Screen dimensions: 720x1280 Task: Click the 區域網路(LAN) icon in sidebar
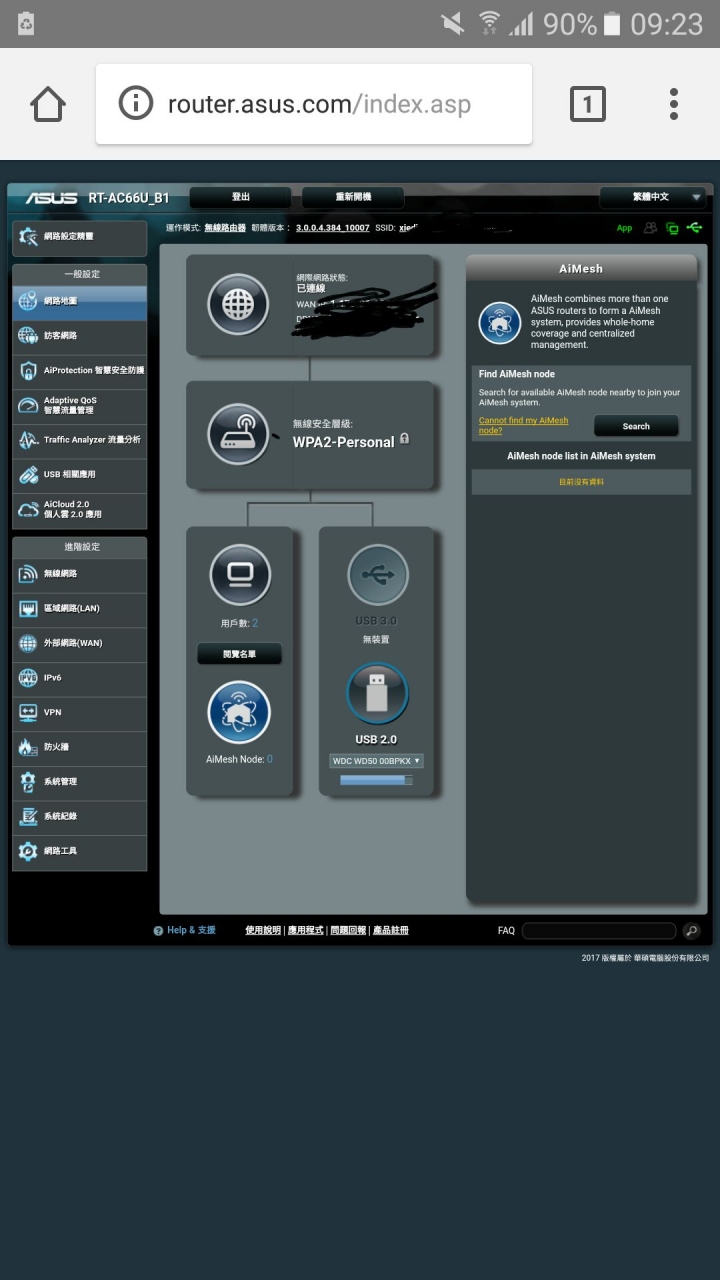click(x=28, y=609)
